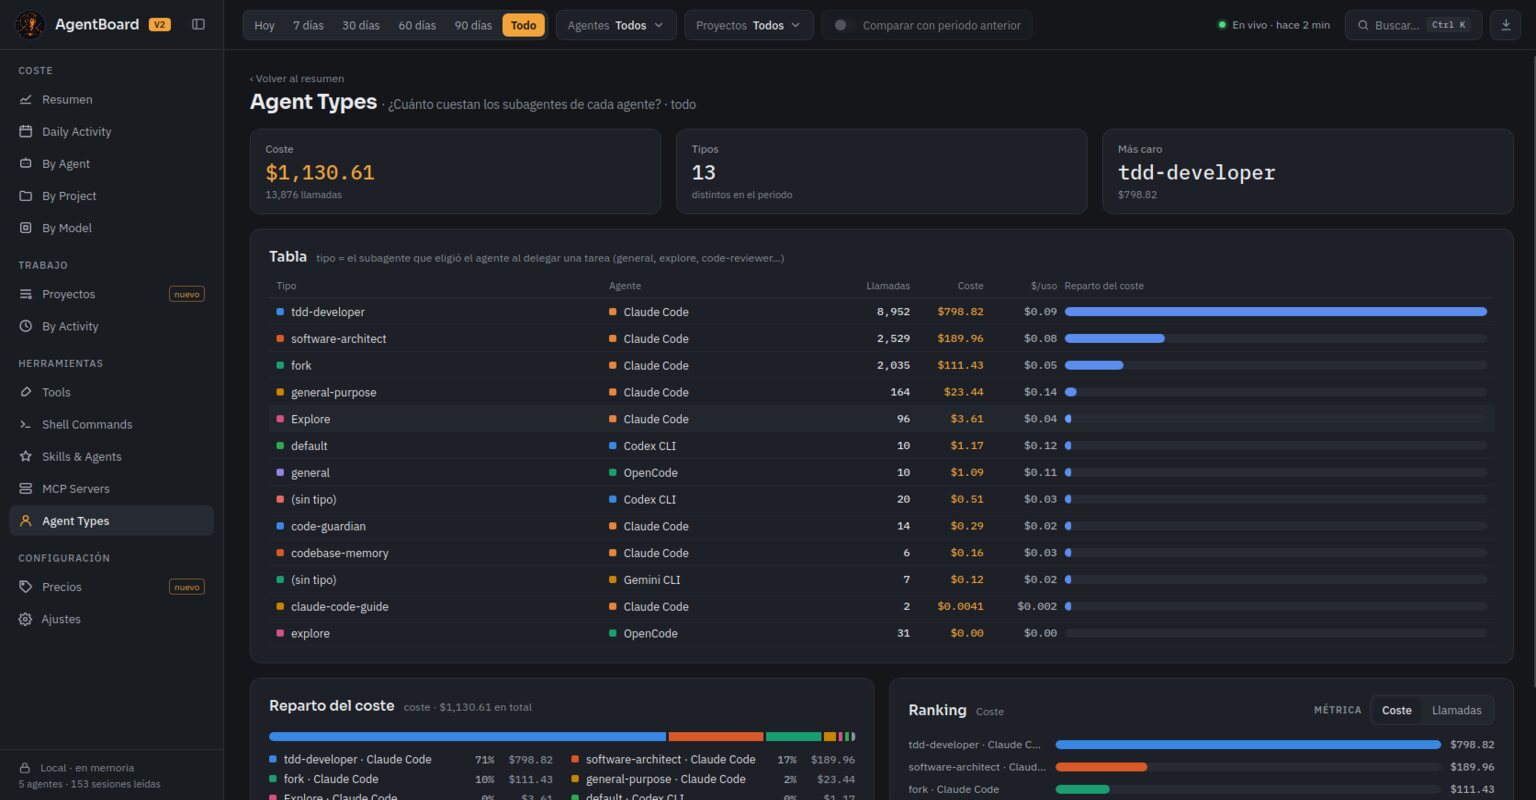The image size is (1536, 800).
Task: Collapse sidebar with panel toggle icon
Action: pyautogui.click(x=198, y=24)
